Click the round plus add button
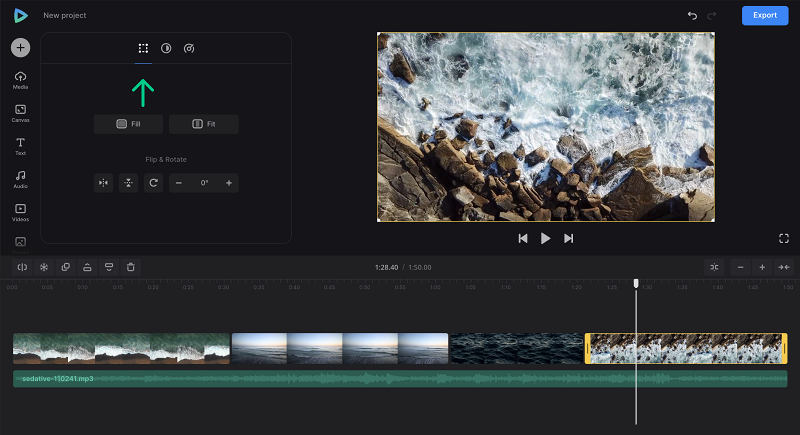The width and height of the screenshot is (800, 435). coord(20,47)
